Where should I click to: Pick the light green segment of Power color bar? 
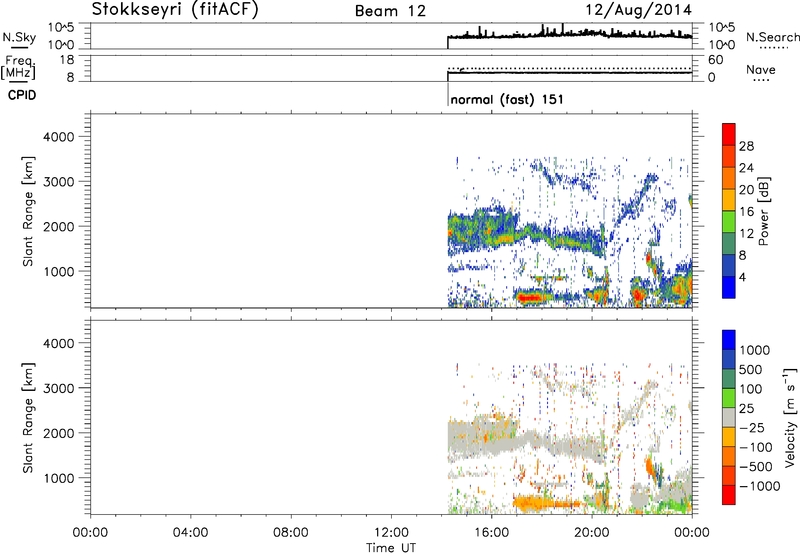point(729,221)
